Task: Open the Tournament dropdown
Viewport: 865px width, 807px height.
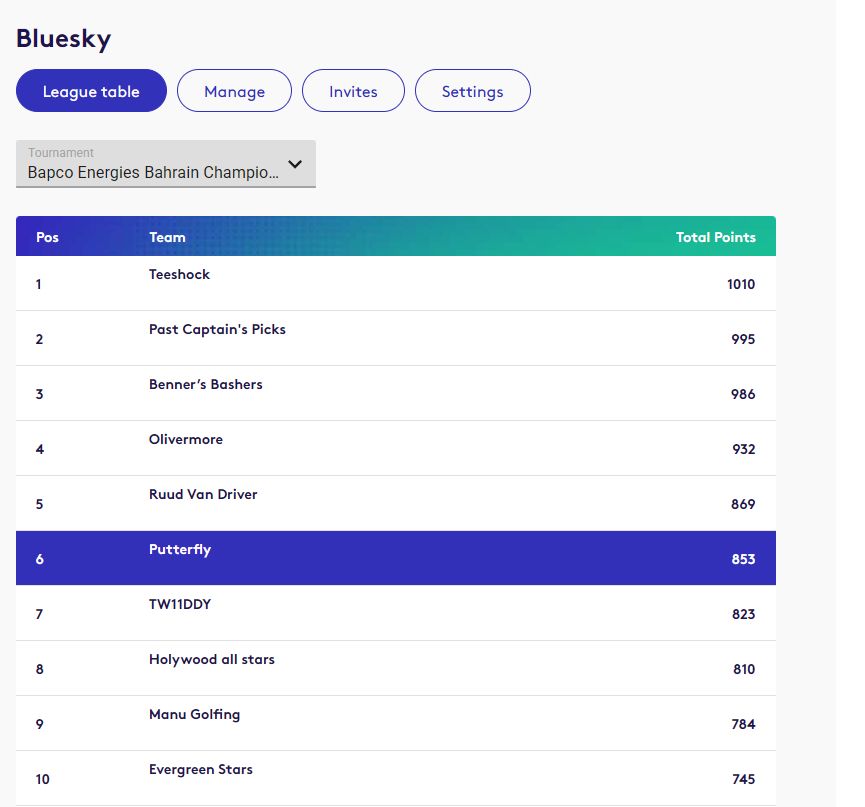Action: pos(165,164)
